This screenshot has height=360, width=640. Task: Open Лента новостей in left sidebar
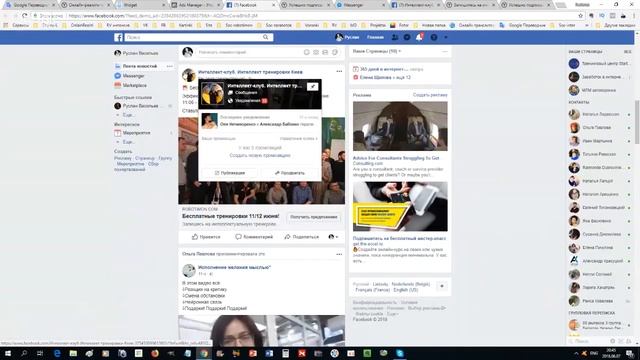click(x=140, y=66)
